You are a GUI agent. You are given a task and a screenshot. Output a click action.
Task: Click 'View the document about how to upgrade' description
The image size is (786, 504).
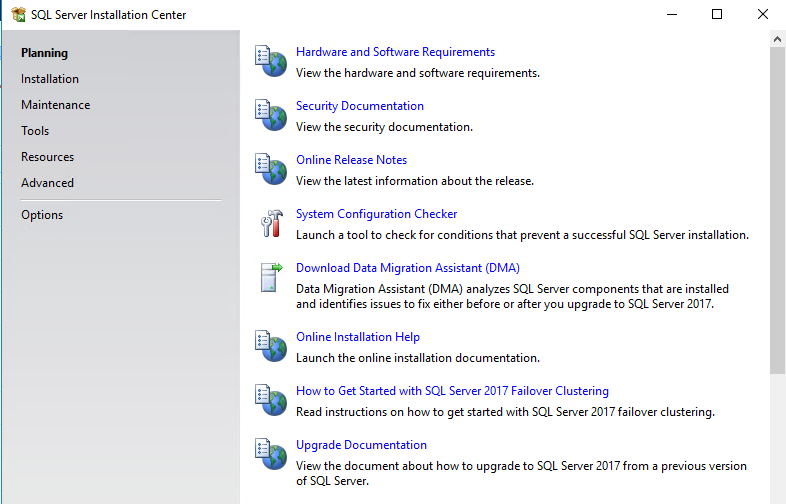pos(521,473)
